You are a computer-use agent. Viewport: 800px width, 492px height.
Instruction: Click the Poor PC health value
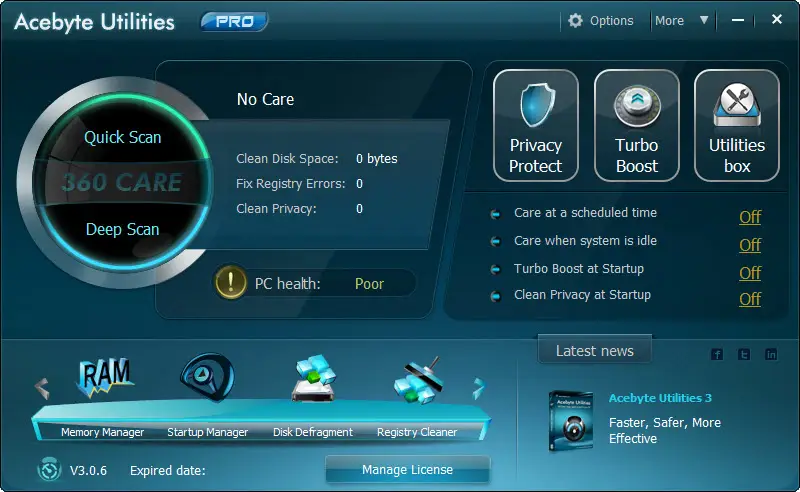[x=369, y=284]
